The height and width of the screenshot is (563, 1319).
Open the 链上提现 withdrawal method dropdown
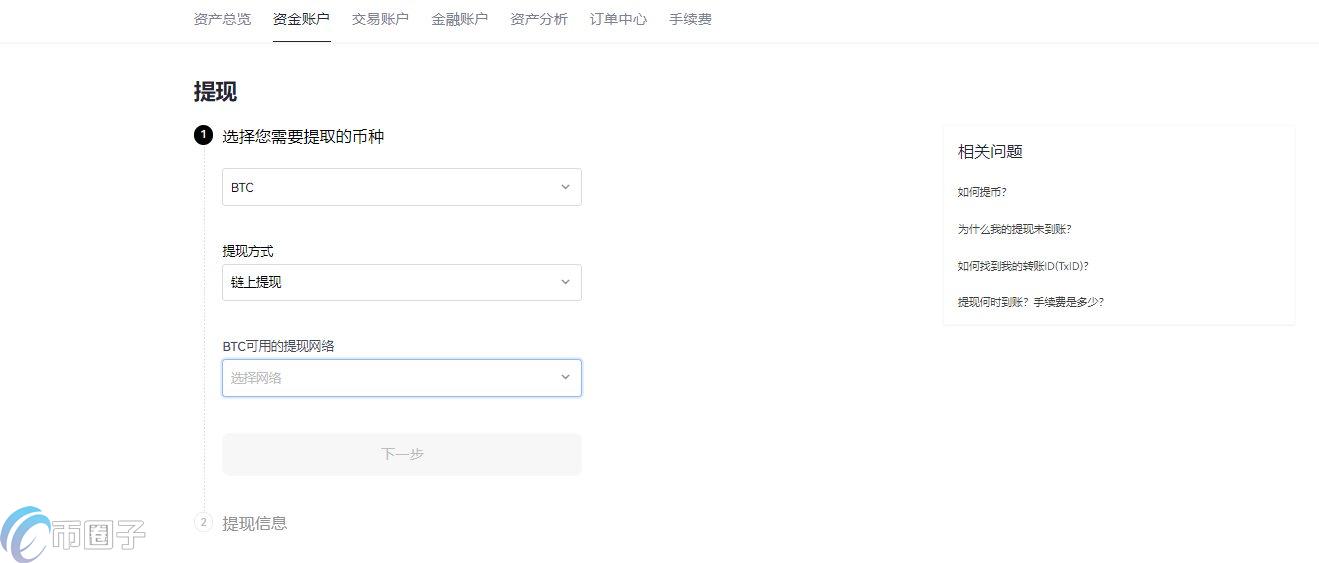pos(401,282)
